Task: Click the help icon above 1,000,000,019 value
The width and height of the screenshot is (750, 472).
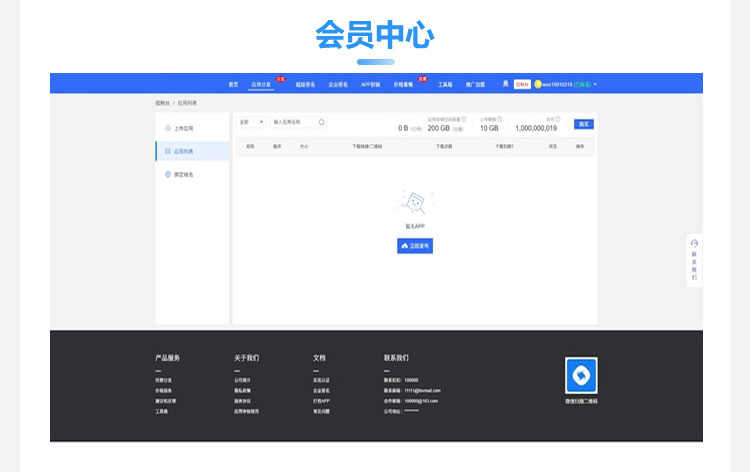Action: click(x=558, y=119)
